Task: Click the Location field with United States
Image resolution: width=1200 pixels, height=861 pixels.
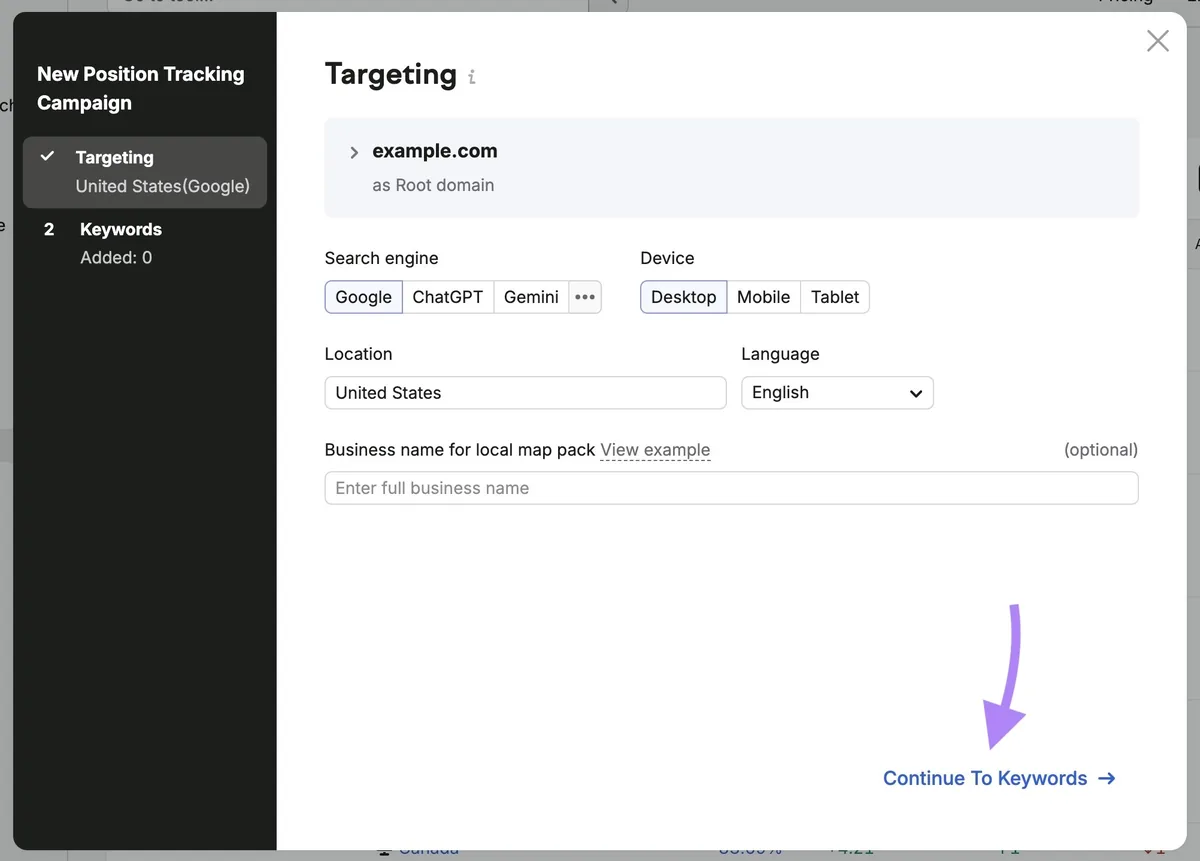Action: [x=526, y=393]
